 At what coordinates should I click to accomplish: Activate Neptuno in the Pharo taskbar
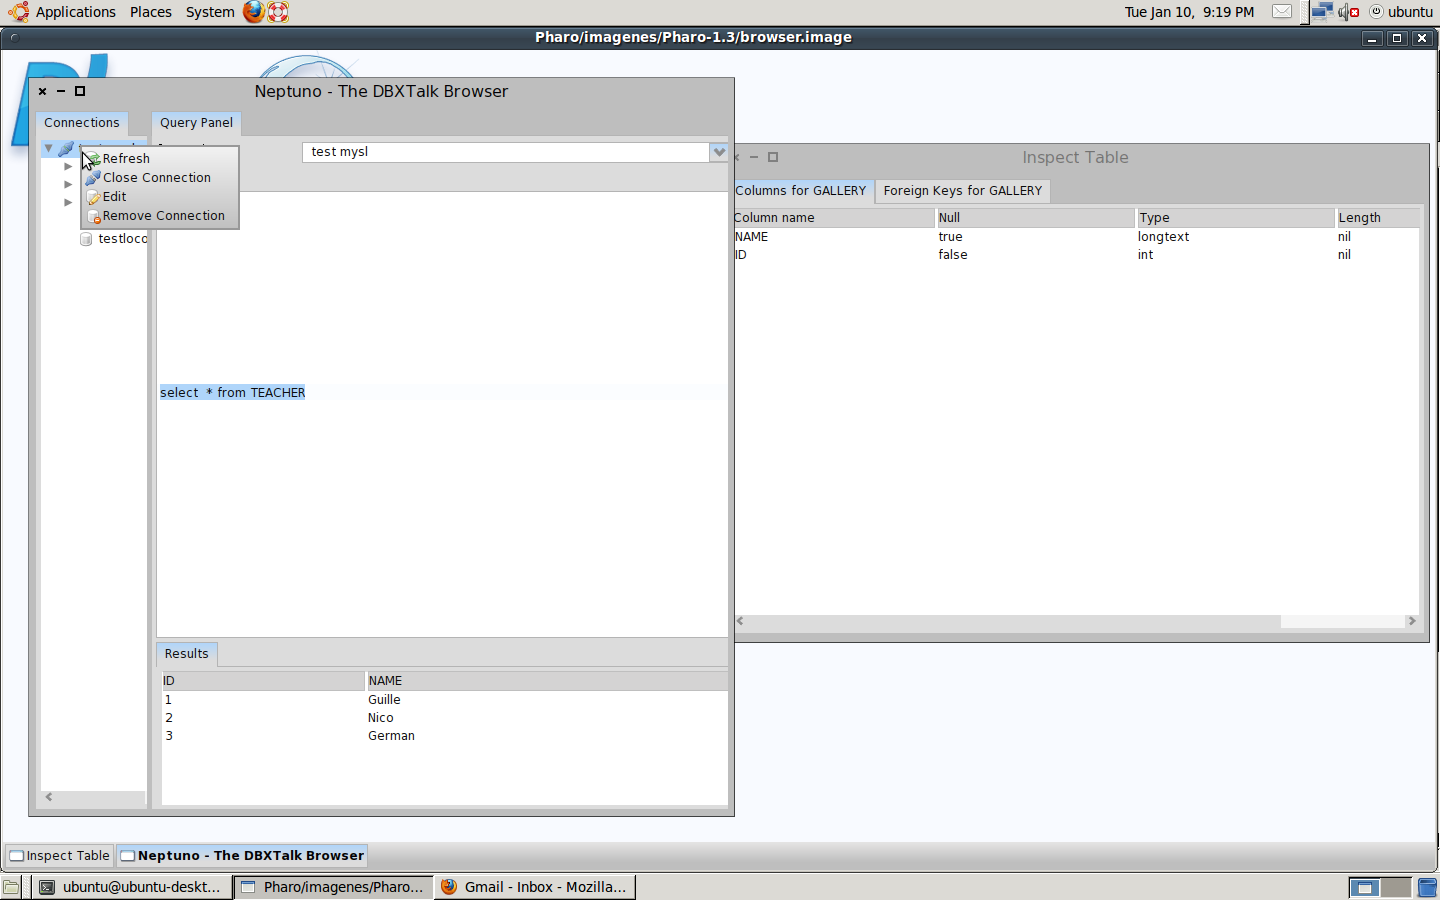(x=242, y=855)
